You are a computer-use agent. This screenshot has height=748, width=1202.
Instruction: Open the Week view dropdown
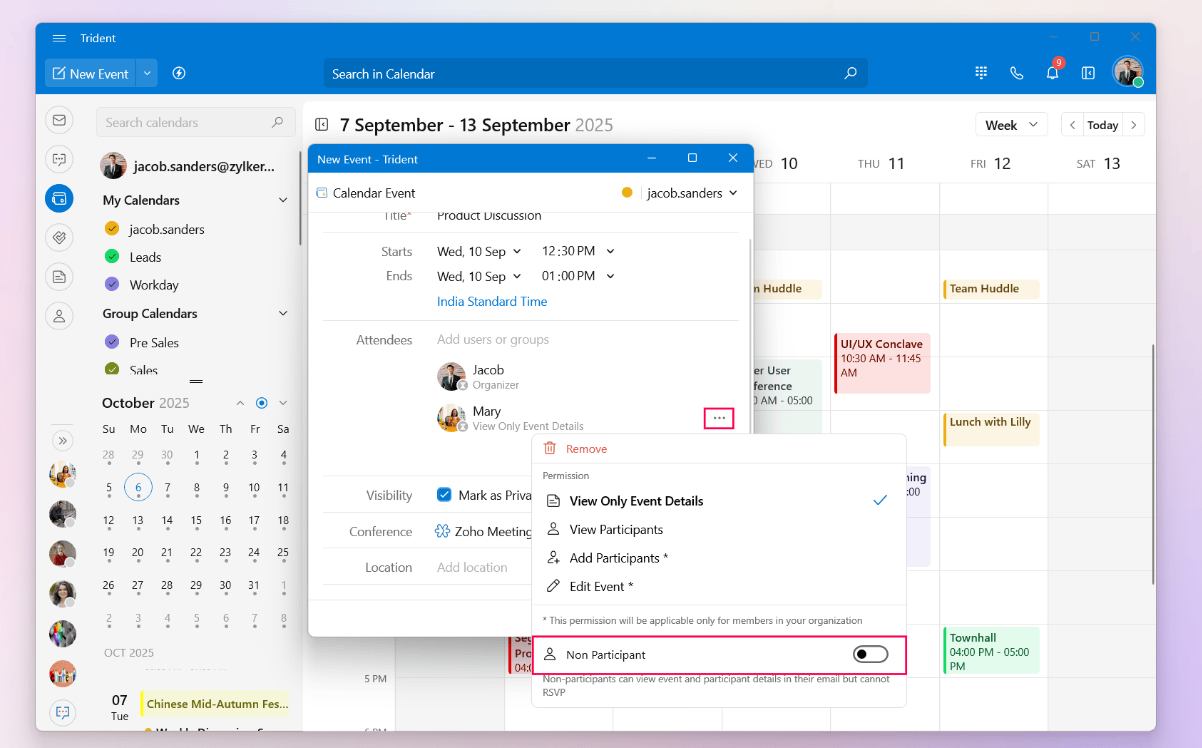1011,125
